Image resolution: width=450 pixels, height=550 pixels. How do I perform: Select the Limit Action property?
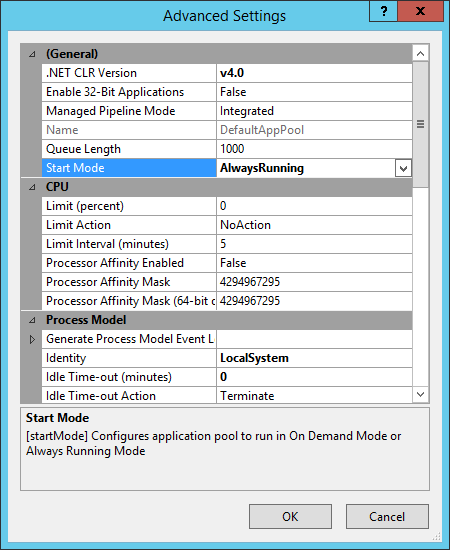click(x=129, y=225)
